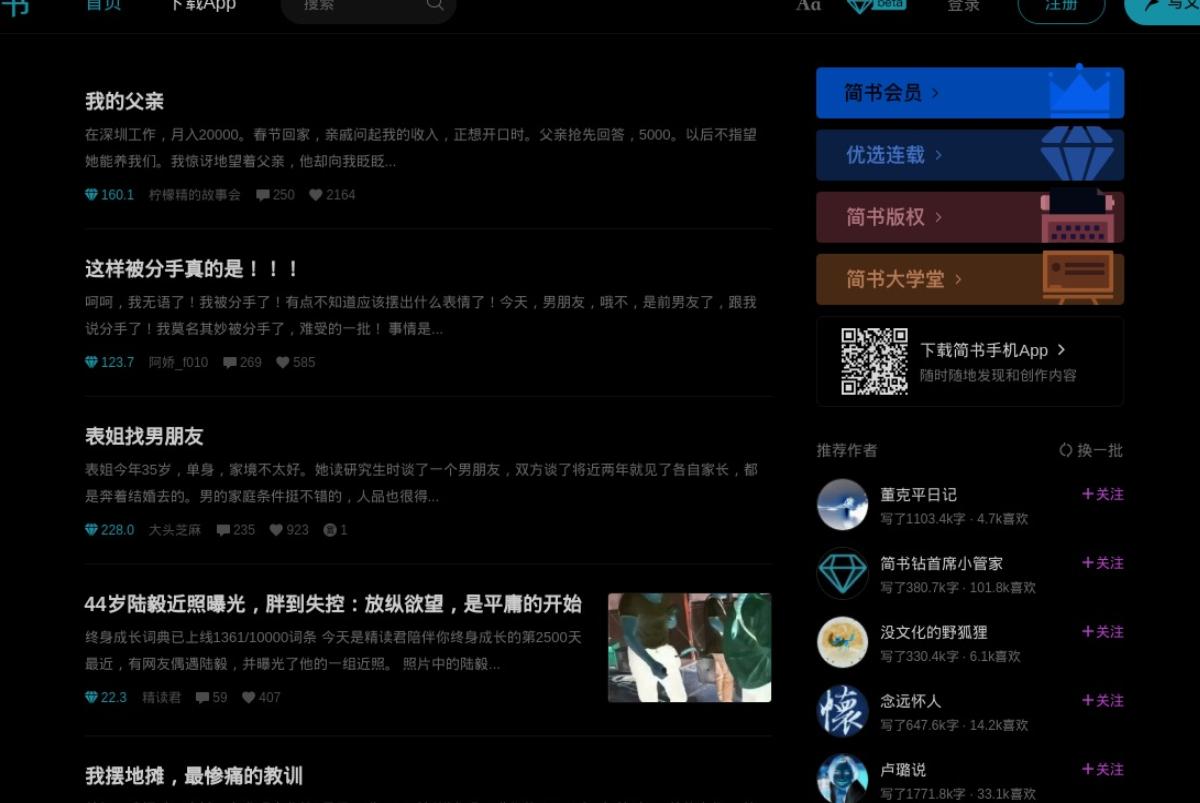The image size is (1200, 803).
Task: Open 卢璐说 author name
Action: (x=903, y=769)
